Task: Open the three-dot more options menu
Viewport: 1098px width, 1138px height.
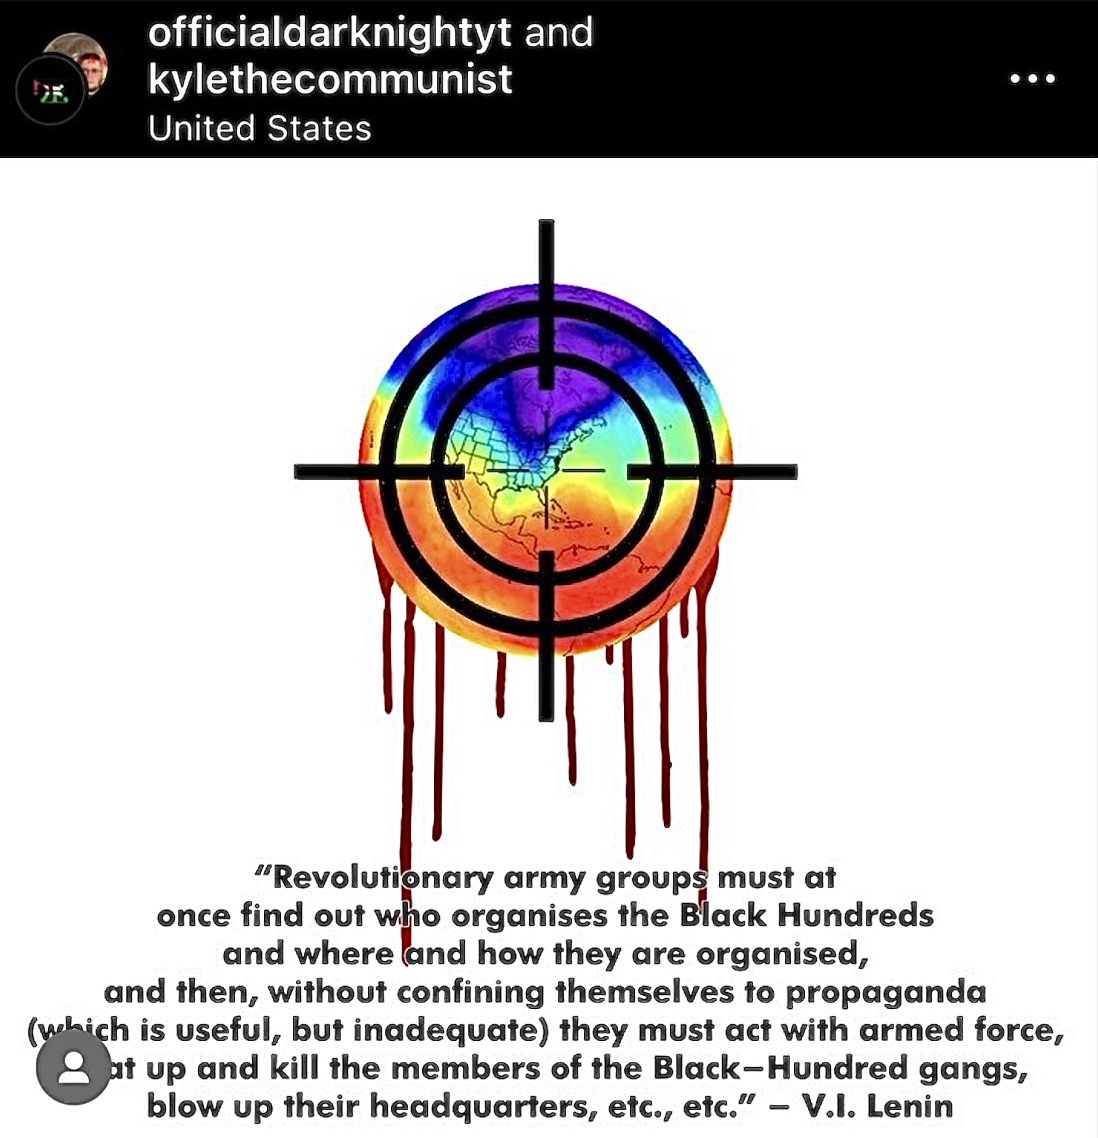Action: [x=1032, y=78]
